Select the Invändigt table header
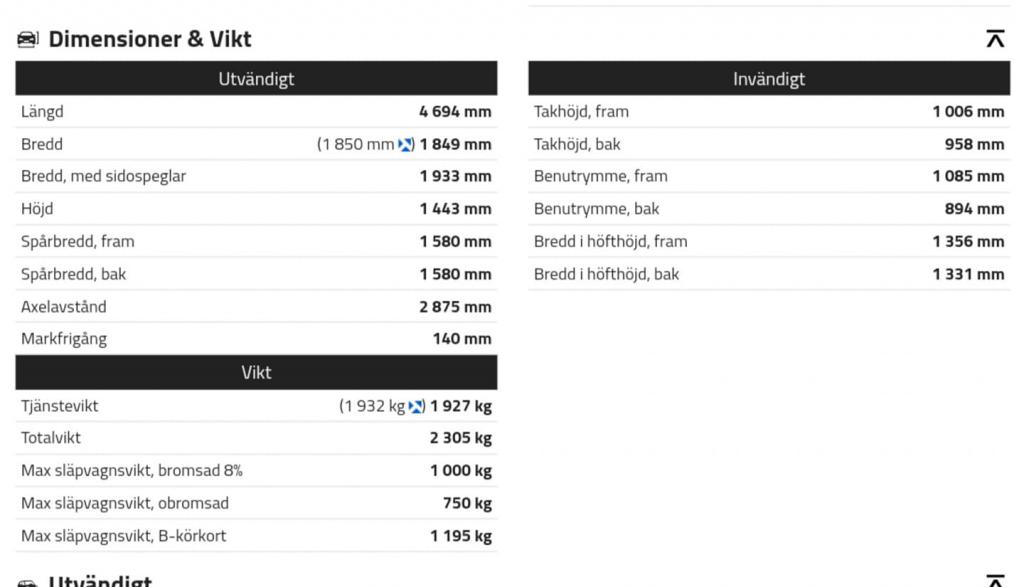 [x=769, y=78]
